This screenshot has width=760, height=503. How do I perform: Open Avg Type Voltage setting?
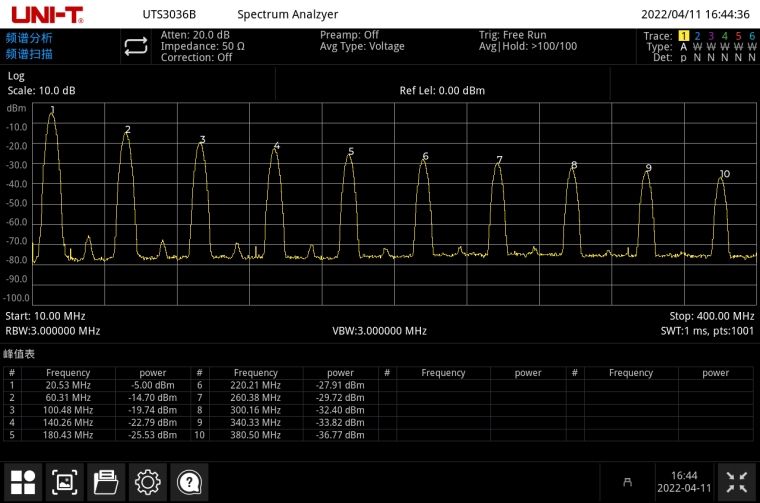[x=362, y=46]
